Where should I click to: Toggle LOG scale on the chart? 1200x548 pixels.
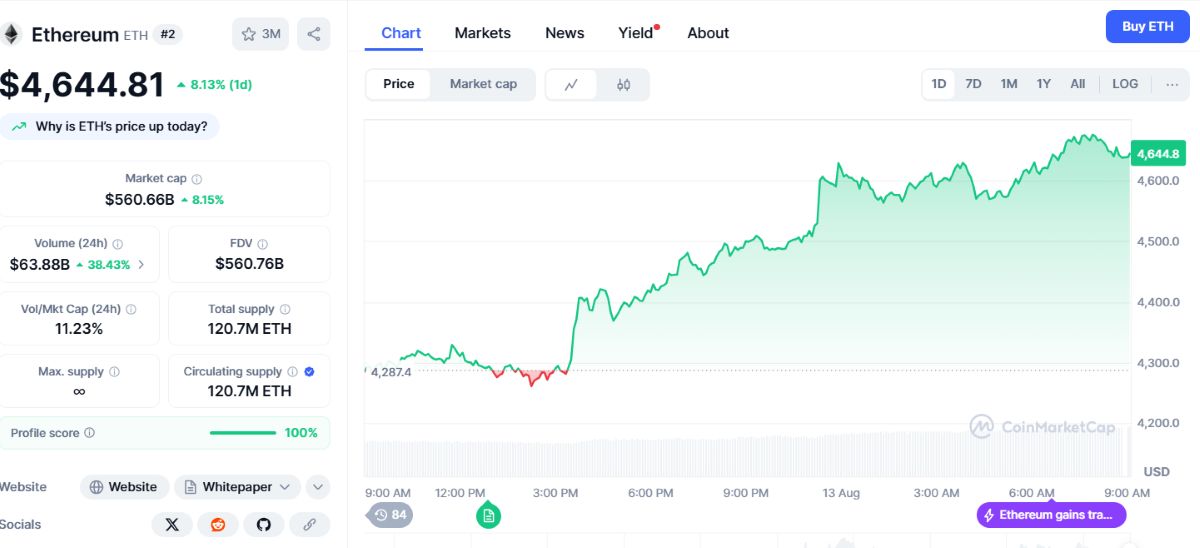(x=1125, y=84)
